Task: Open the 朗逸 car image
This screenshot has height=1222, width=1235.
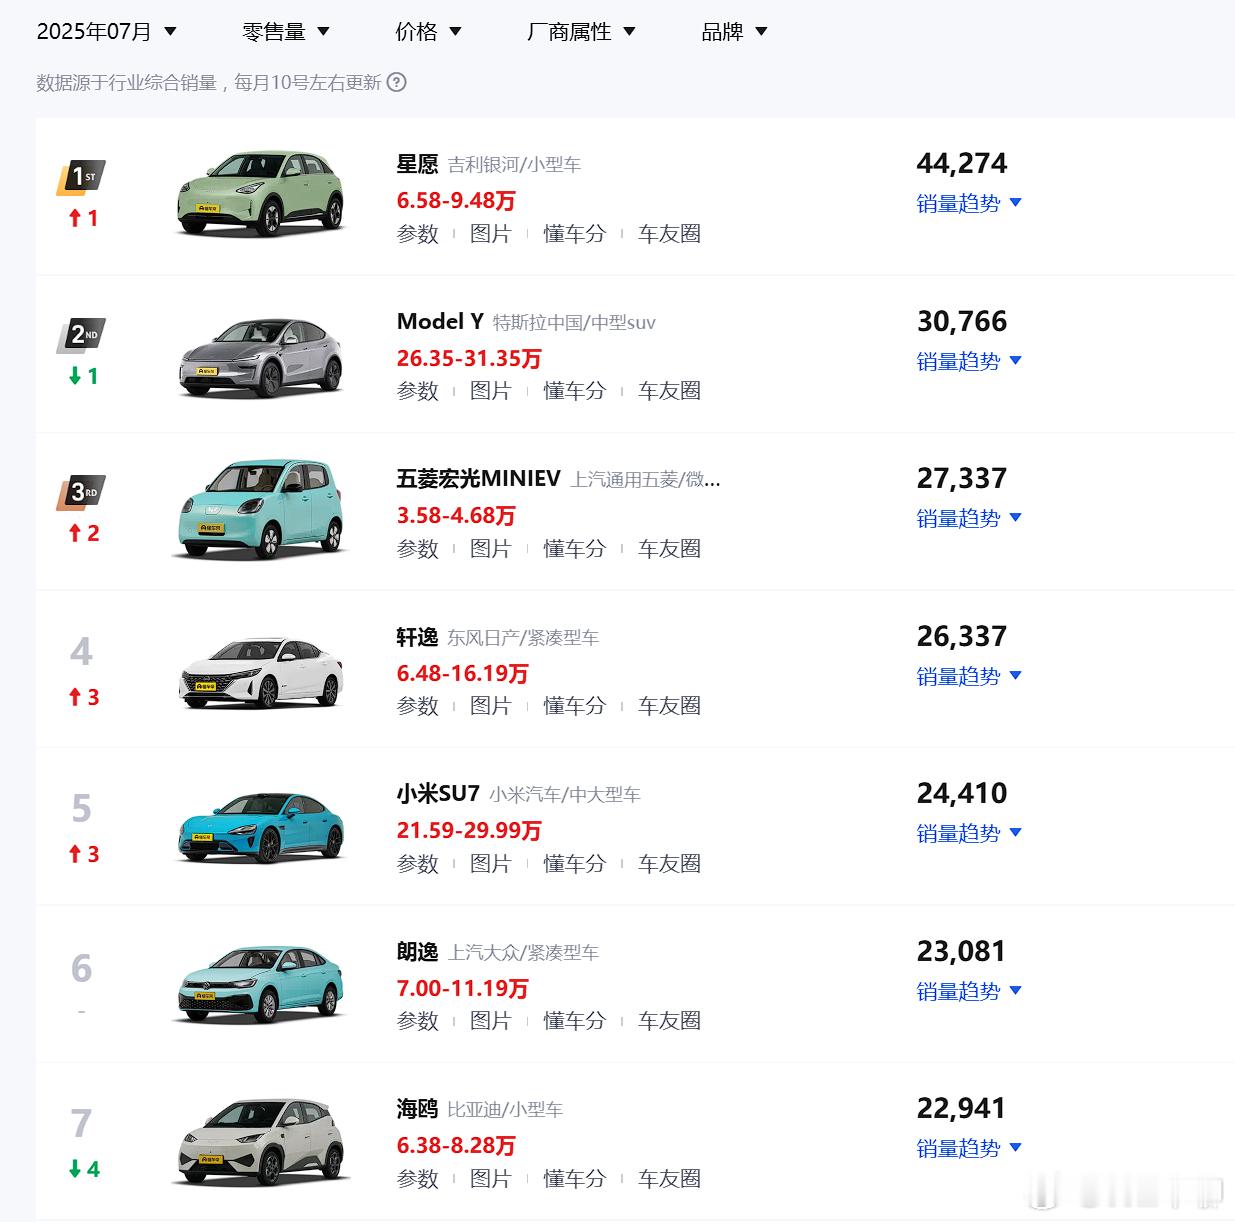Action: pos(260,984)
